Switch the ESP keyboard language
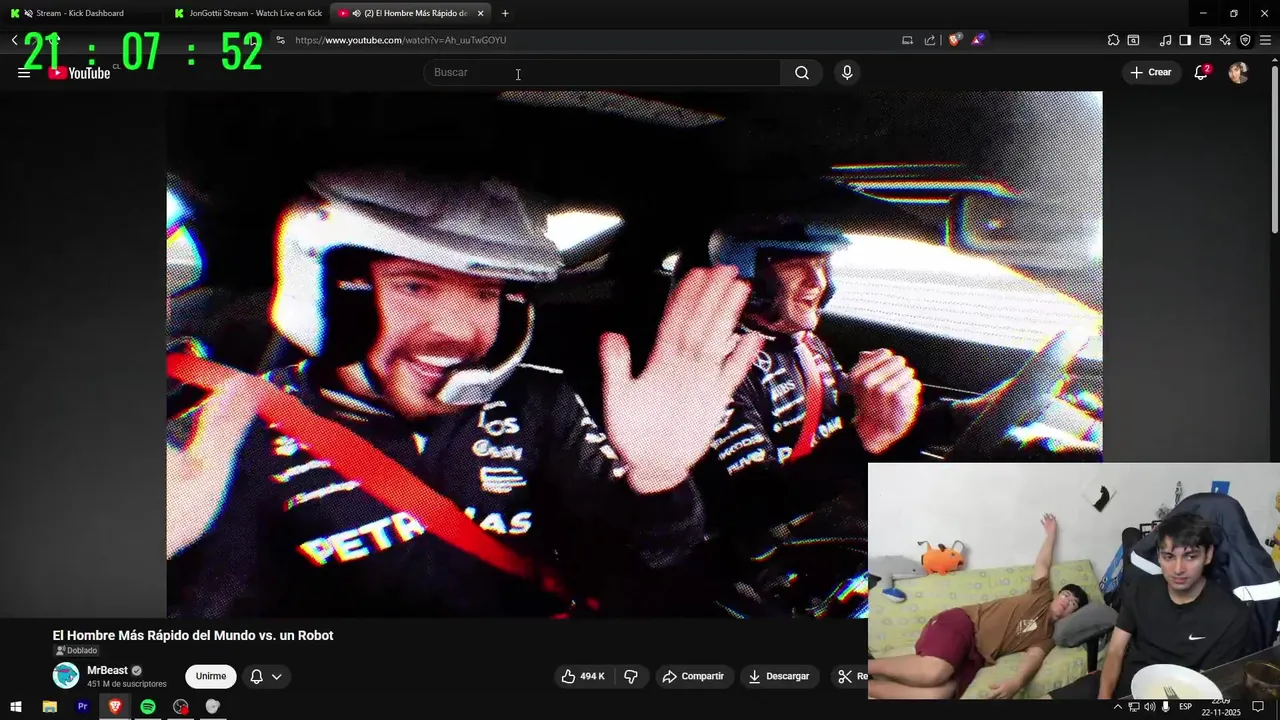Viewport: 1280px width, 720px height. (1185, 706)
